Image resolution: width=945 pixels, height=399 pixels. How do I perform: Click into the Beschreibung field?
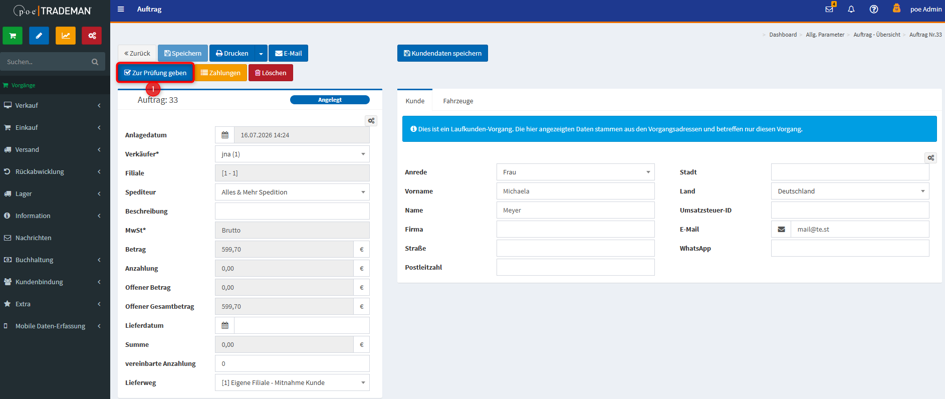coord(292,211)
